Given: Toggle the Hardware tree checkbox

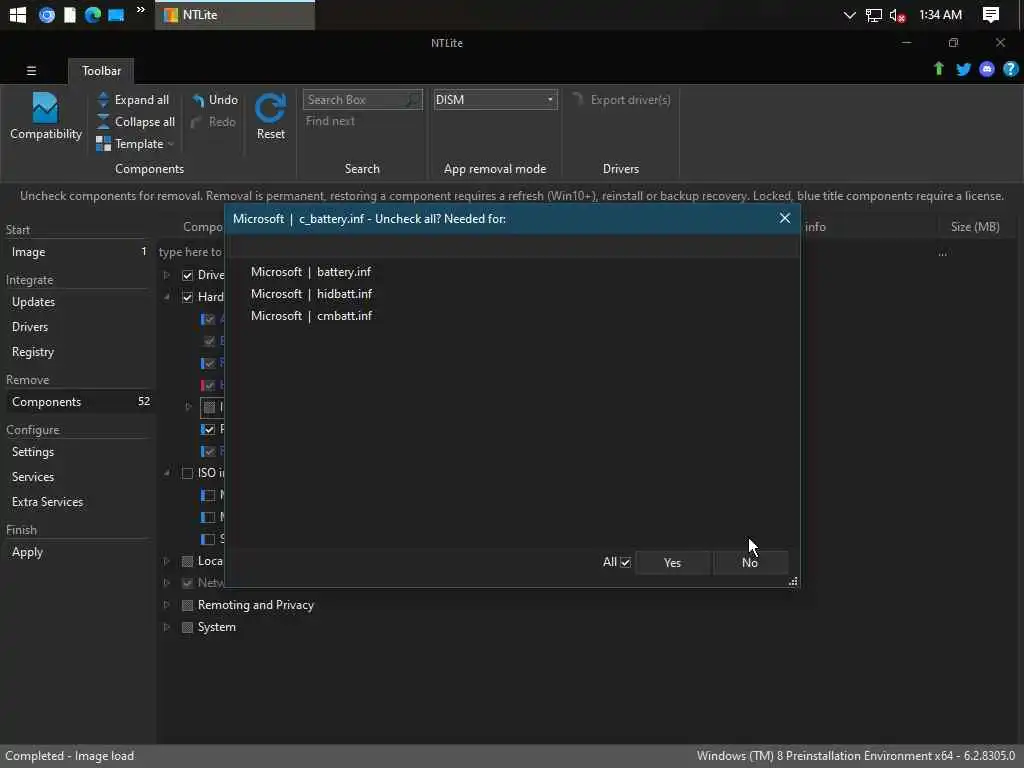Looking at the screenshot, I should click(187, 297).
